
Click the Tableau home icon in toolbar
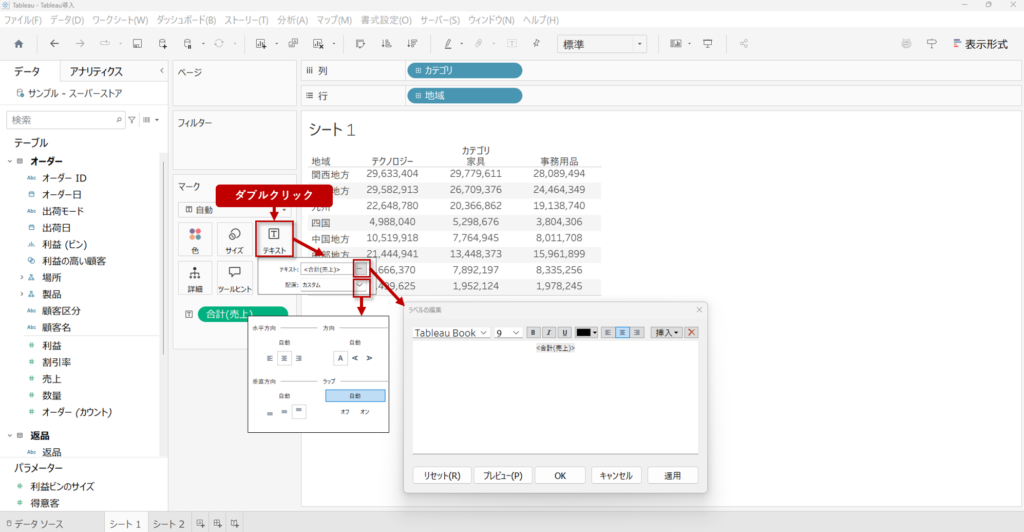[18, 44]
